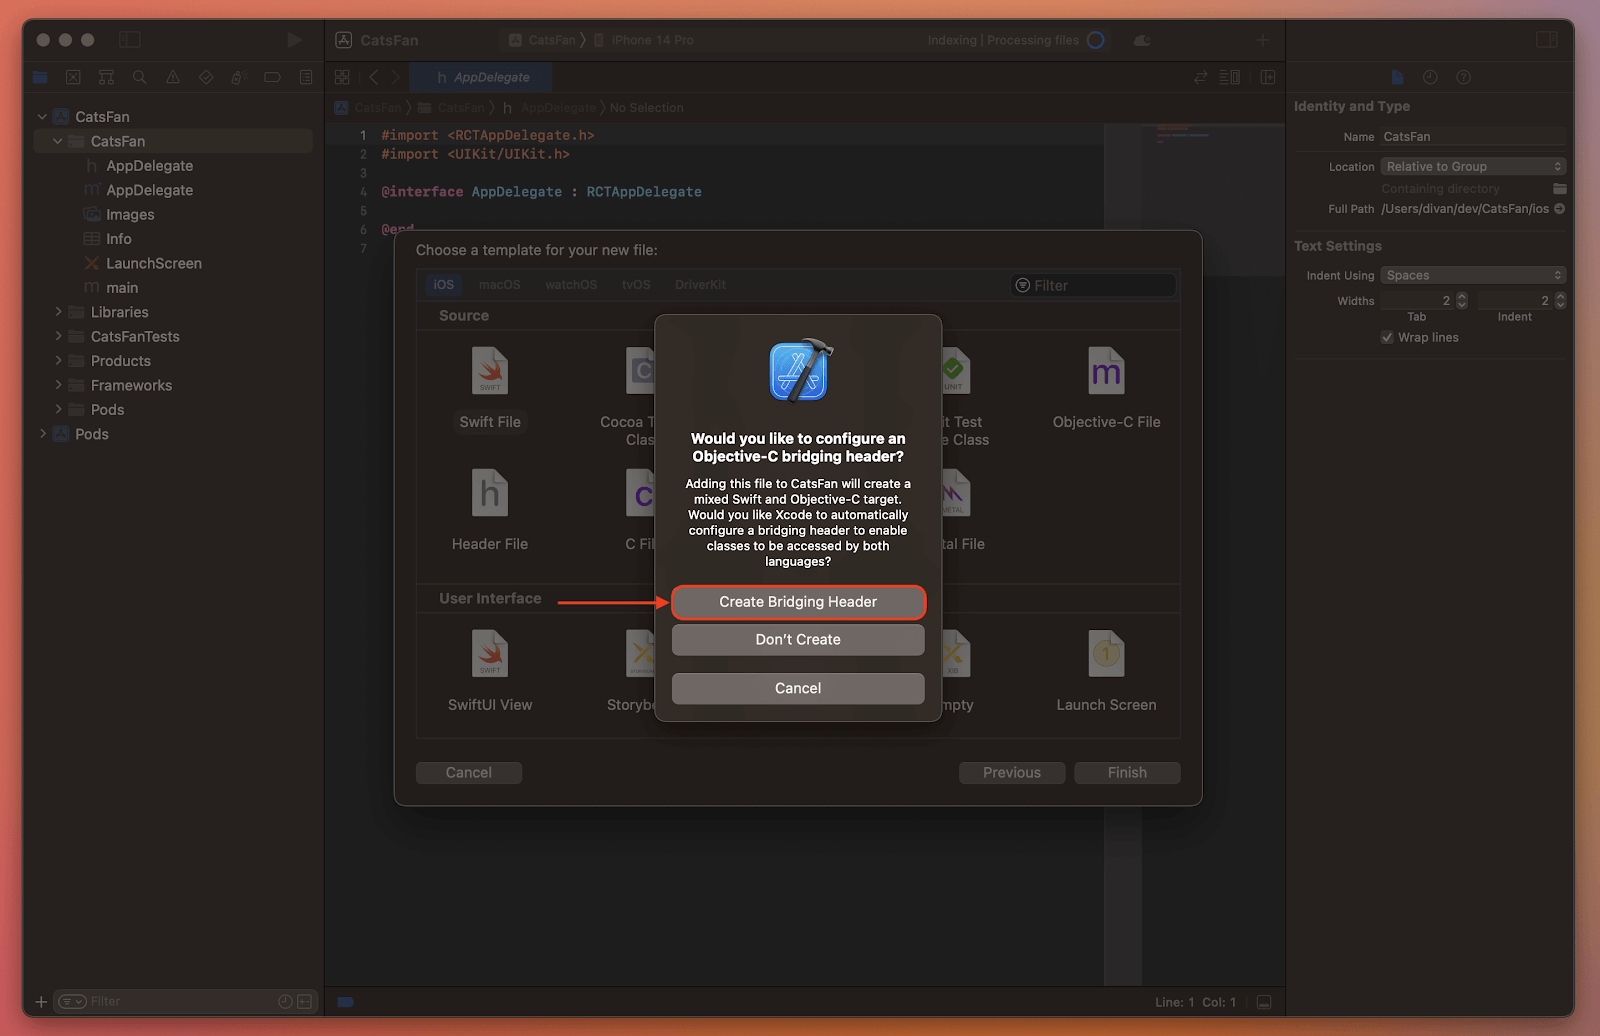The image size is (1600, 1036).
Task: Open the Location Relative to Group dropdown
Action: (1472, 167)
